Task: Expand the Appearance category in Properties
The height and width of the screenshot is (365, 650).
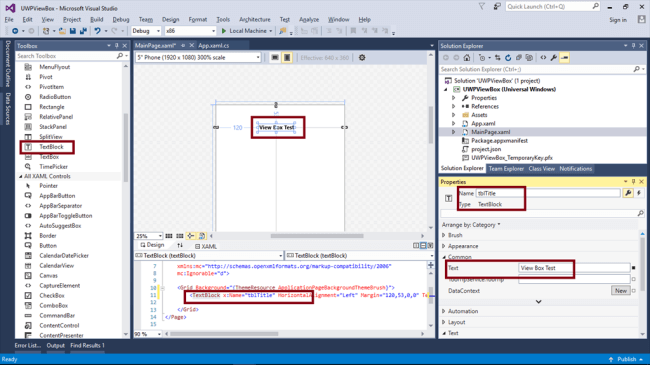Action: [444, 246]
